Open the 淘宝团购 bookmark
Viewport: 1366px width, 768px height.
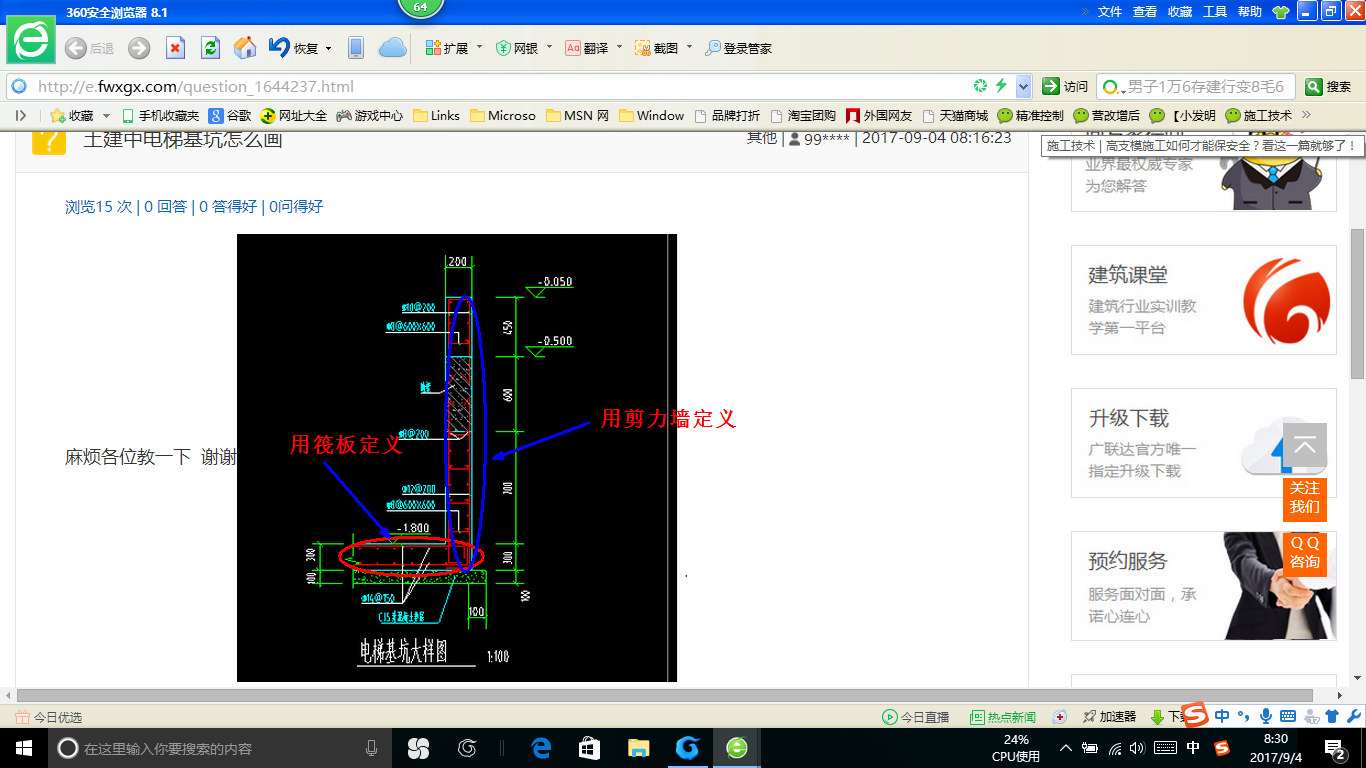coord(802,116)
